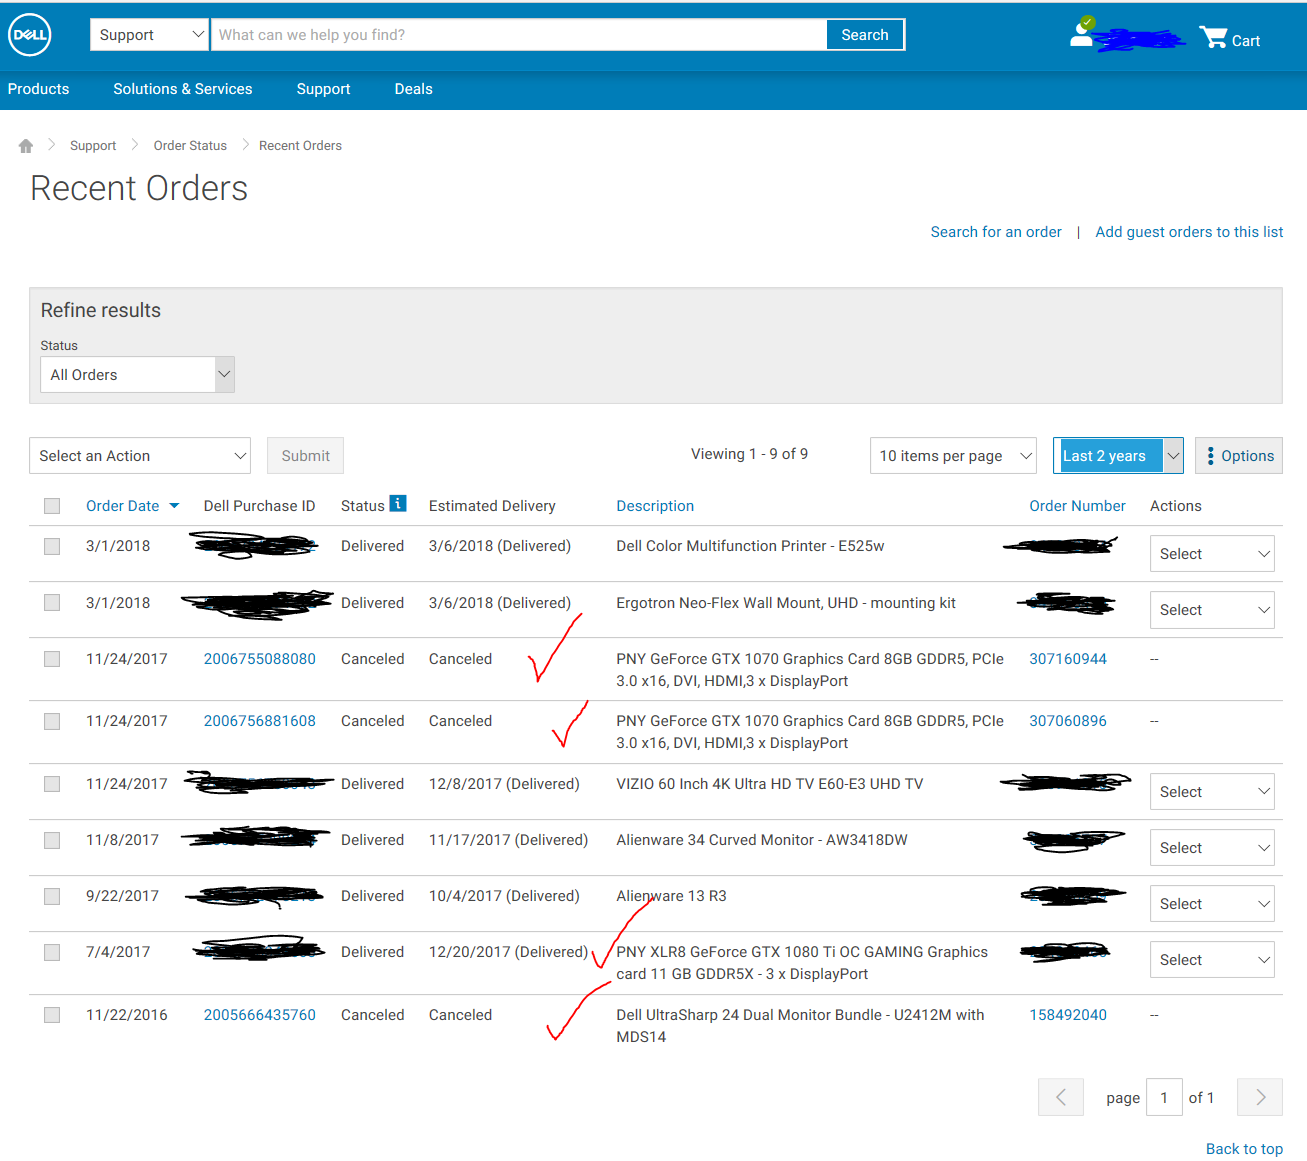1307x1161 pixels.
Task: Click the user account profile icon
Action: [1082, 33]
